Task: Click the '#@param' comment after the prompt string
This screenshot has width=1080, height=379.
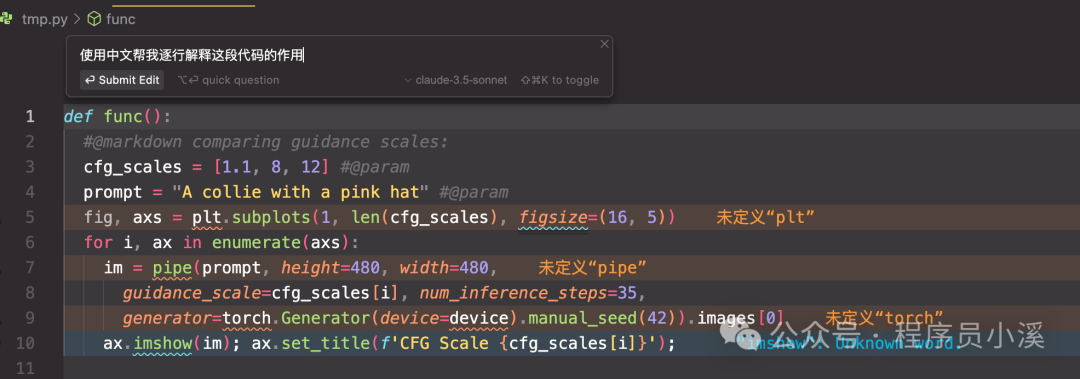Action: point(473,192)
